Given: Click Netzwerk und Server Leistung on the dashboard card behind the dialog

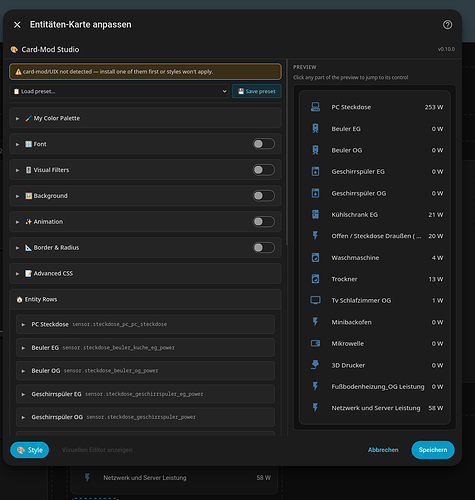Looking at the screenshot, I should point(145,478).
